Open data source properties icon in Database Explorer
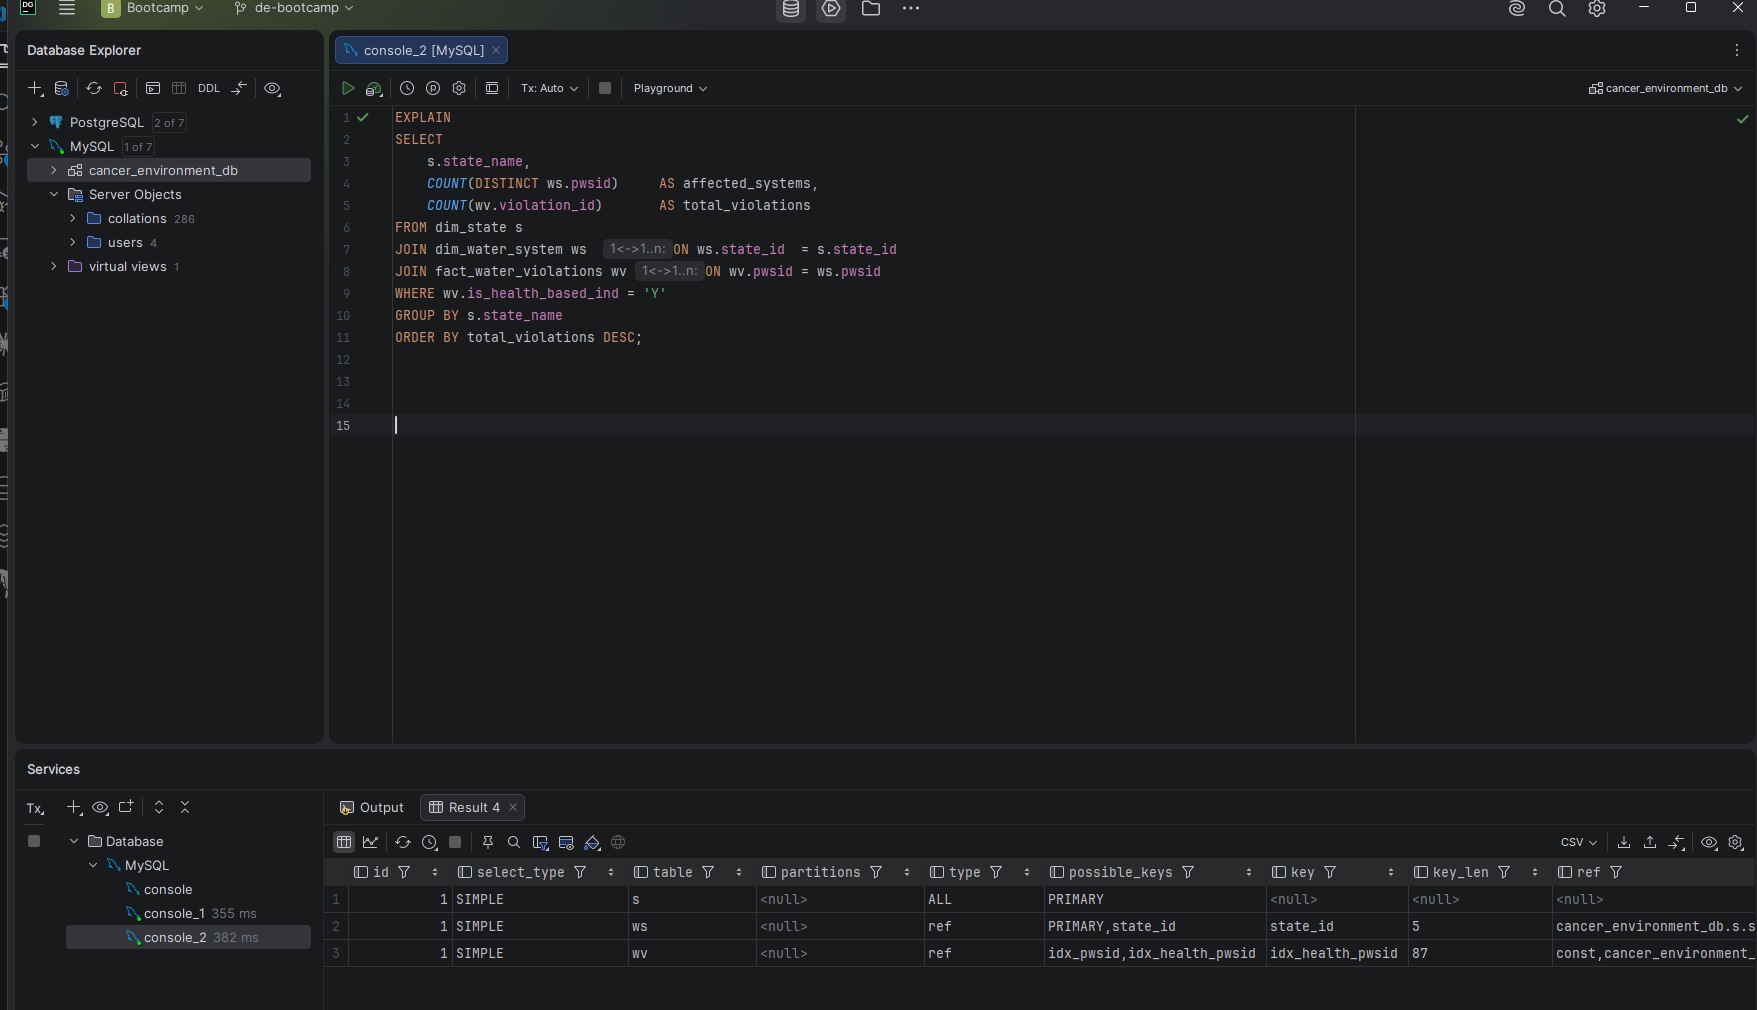This screenshot has height=1010, width=1757. click(x=61, y=88)
